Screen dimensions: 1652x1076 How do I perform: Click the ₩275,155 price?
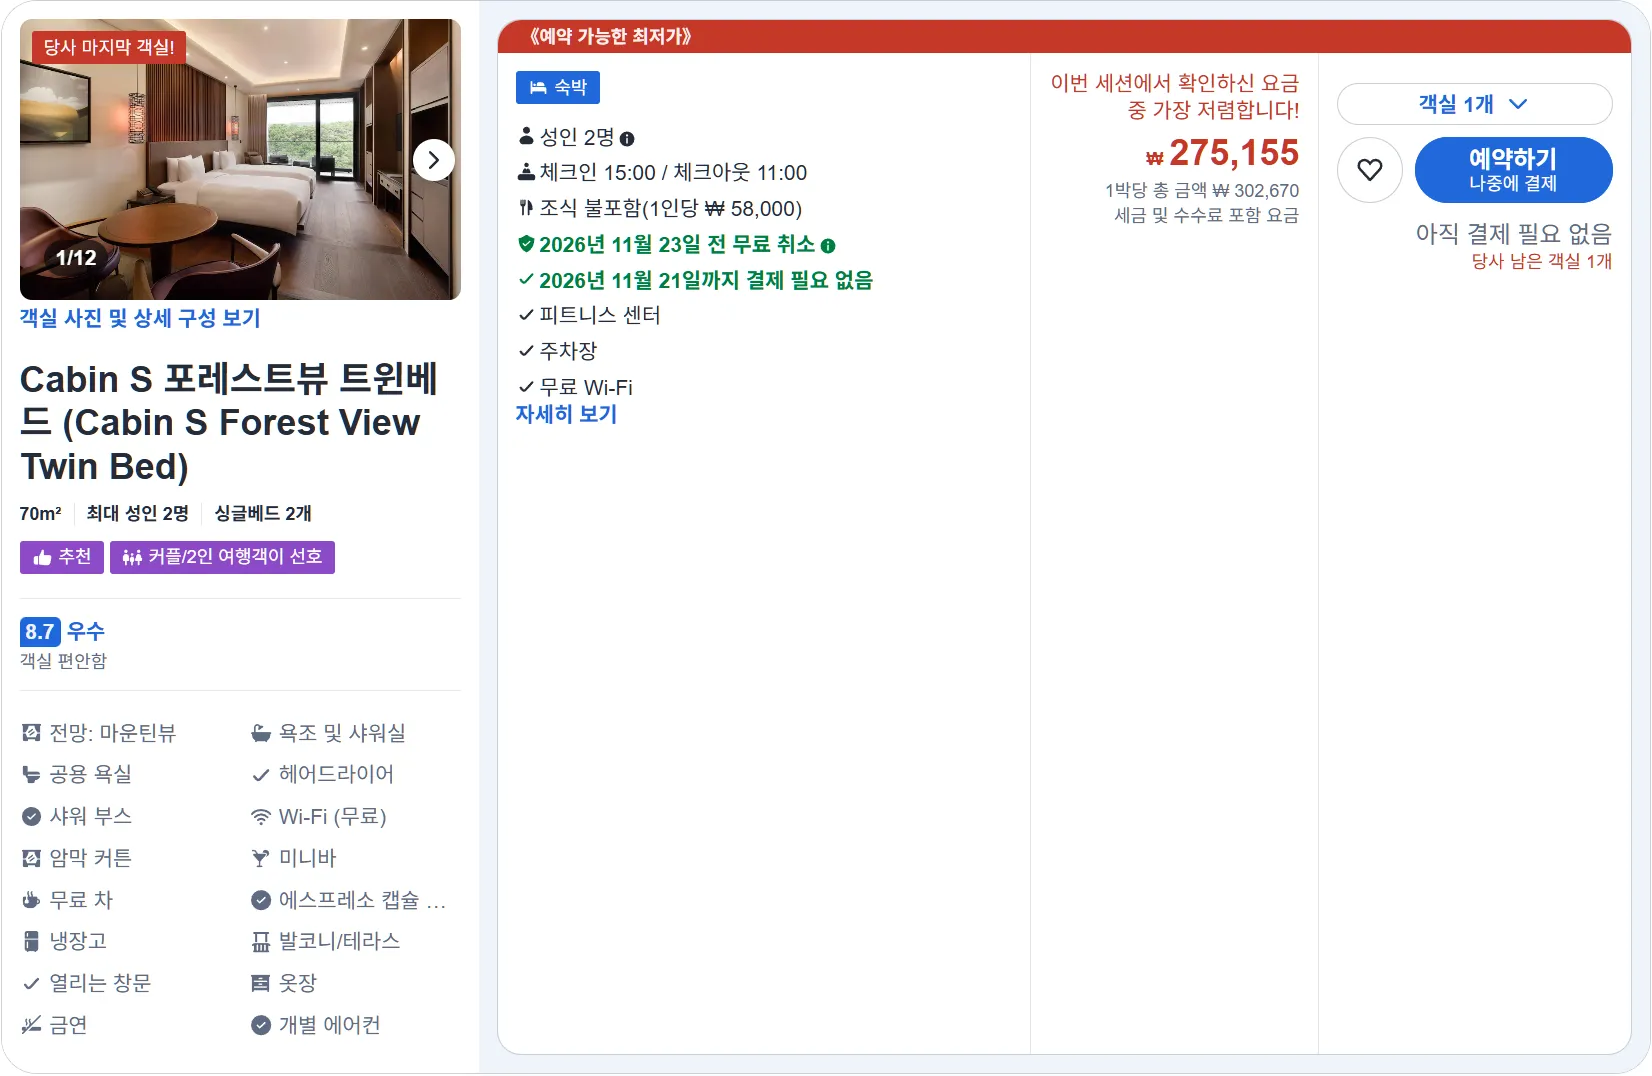(1222, 153)
